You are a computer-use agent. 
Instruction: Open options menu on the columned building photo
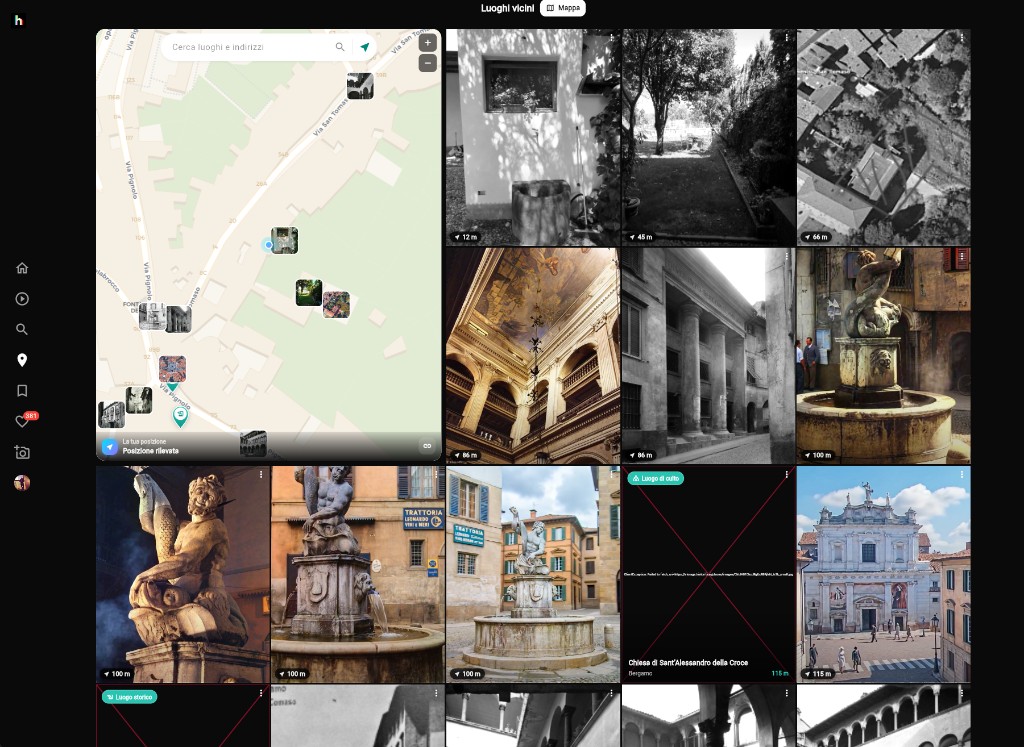[x=786, y=257]
